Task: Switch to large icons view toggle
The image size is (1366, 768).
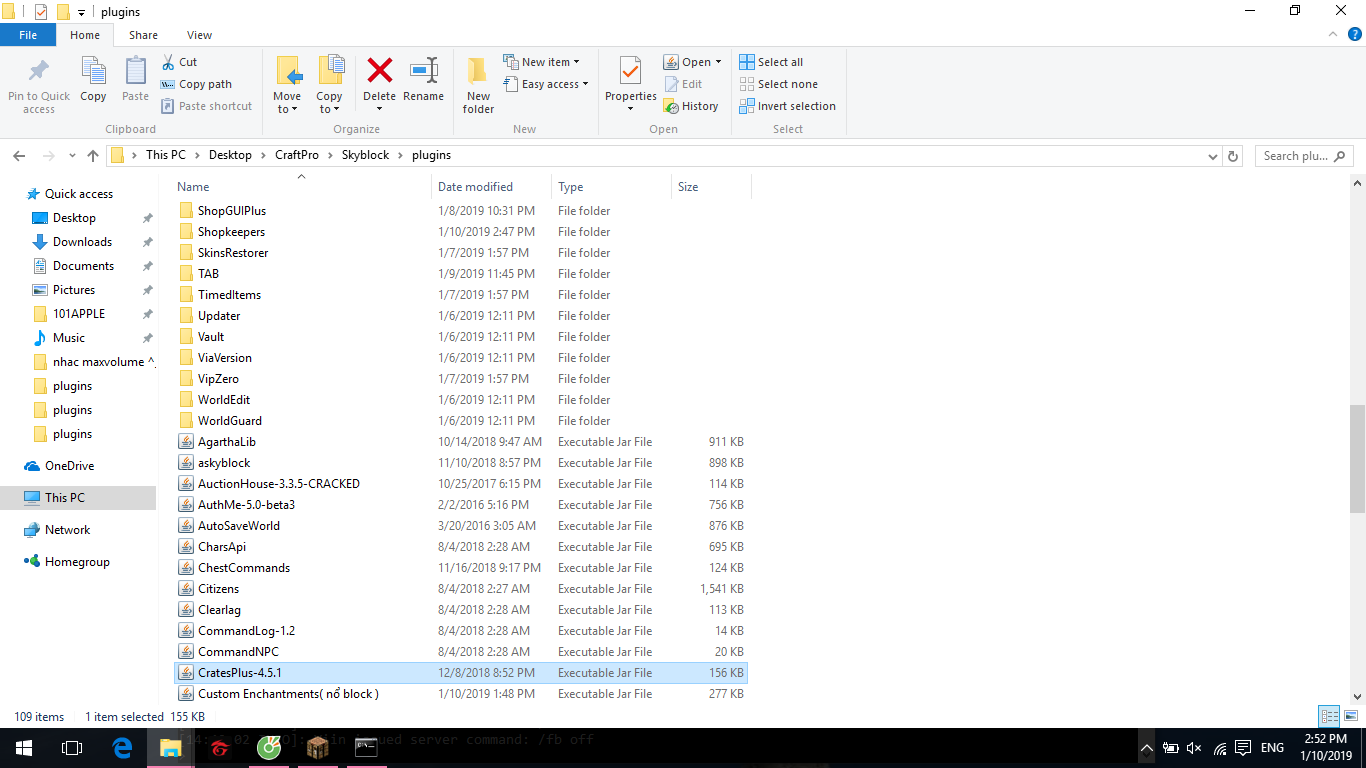Action: [1351, 716]
